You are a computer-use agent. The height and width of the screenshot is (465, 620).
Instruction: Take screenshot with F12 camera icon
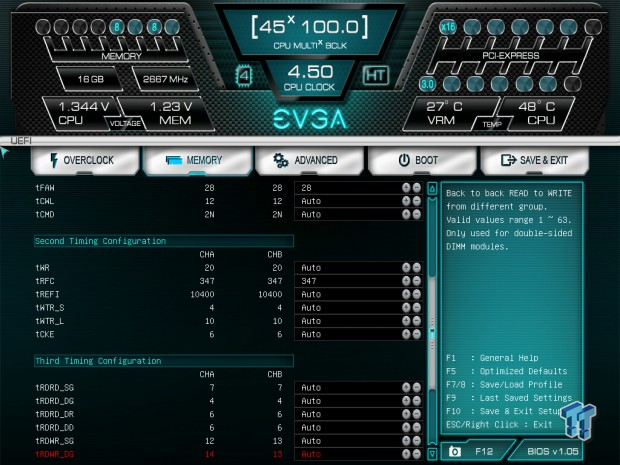tap(455, 451)
